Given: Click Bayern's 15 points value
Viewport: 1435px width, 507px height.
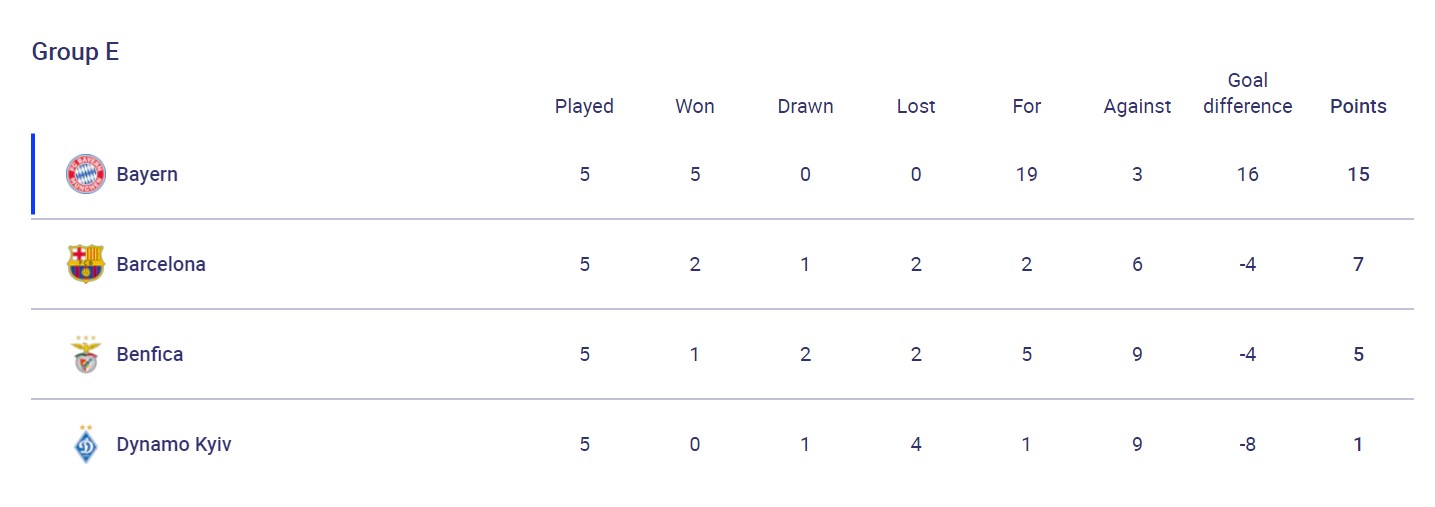Looking at the screenshot, I should (1358, 174).
